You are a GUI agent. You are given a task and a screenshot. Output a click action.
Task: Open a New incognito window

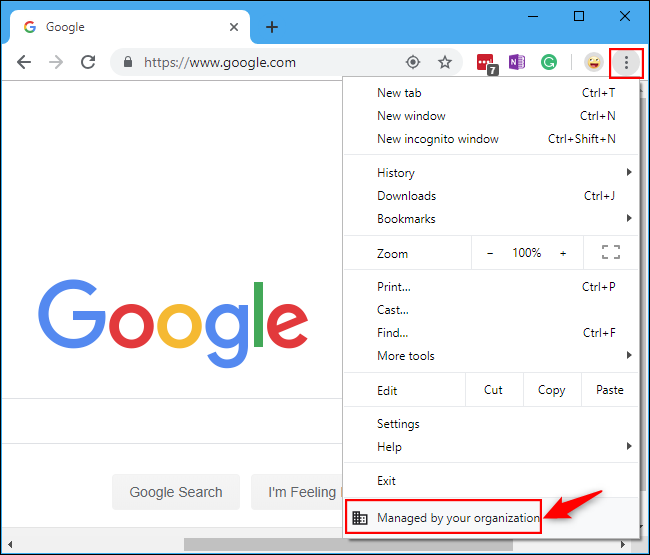tap(491, 139)
